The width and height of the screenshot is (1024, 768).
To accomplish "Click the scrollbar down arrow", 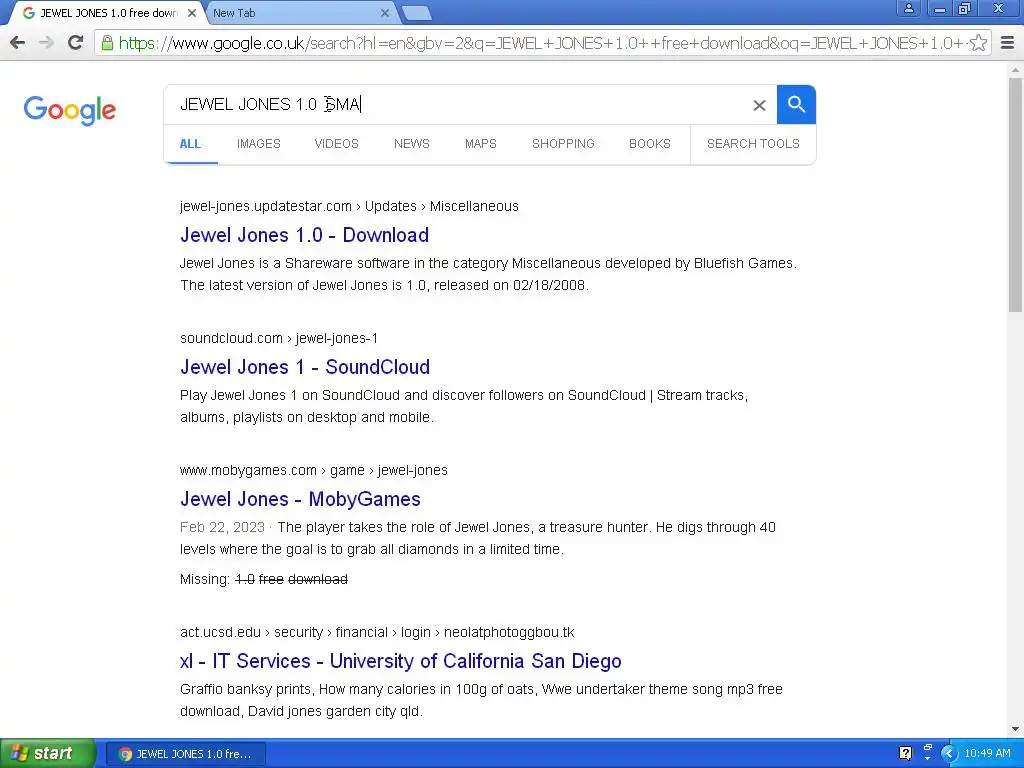I will click(x=1016, y=729).
